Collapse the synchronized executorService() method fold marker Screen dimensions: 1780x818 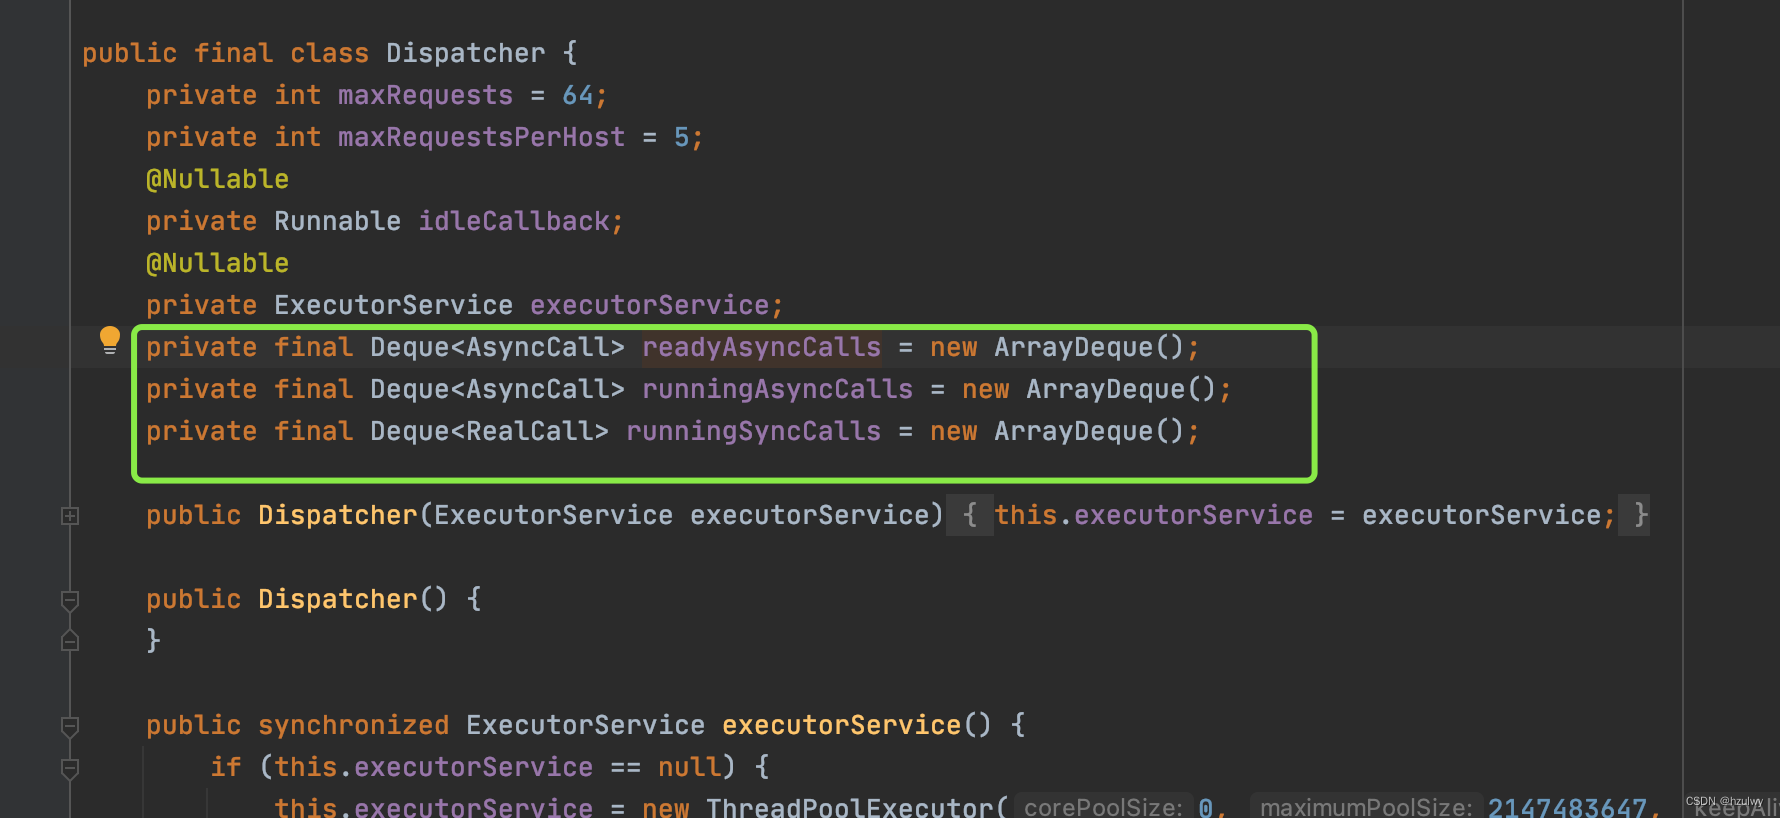(70, 726)
